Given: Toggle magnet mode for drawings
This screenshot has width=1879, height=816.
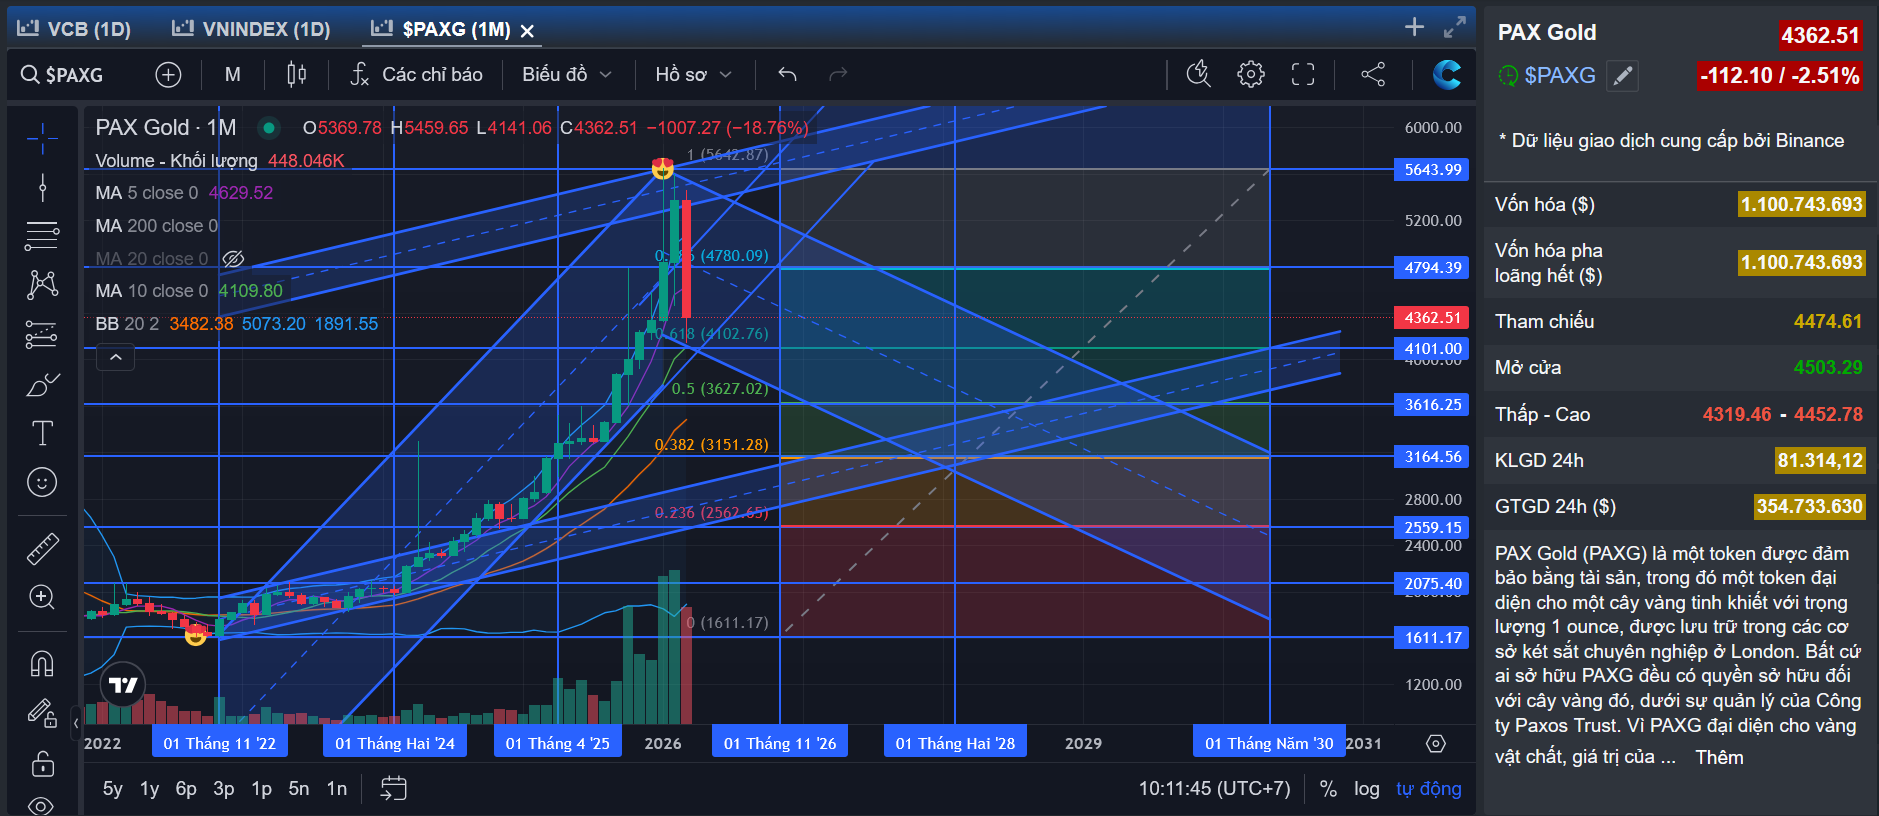Looking at the screenshot, I should coord(42,663).
